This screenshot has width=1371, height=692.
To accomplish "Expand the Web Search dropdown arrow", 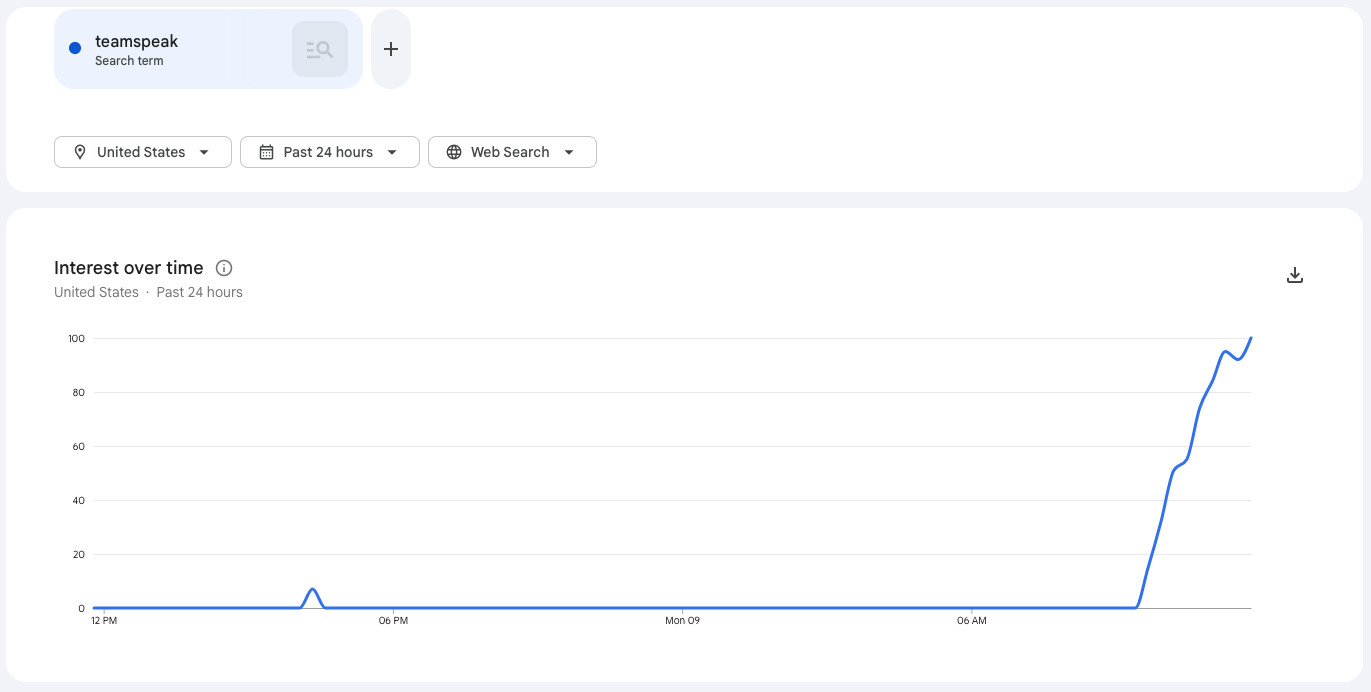I will click(x=569, y=152).
